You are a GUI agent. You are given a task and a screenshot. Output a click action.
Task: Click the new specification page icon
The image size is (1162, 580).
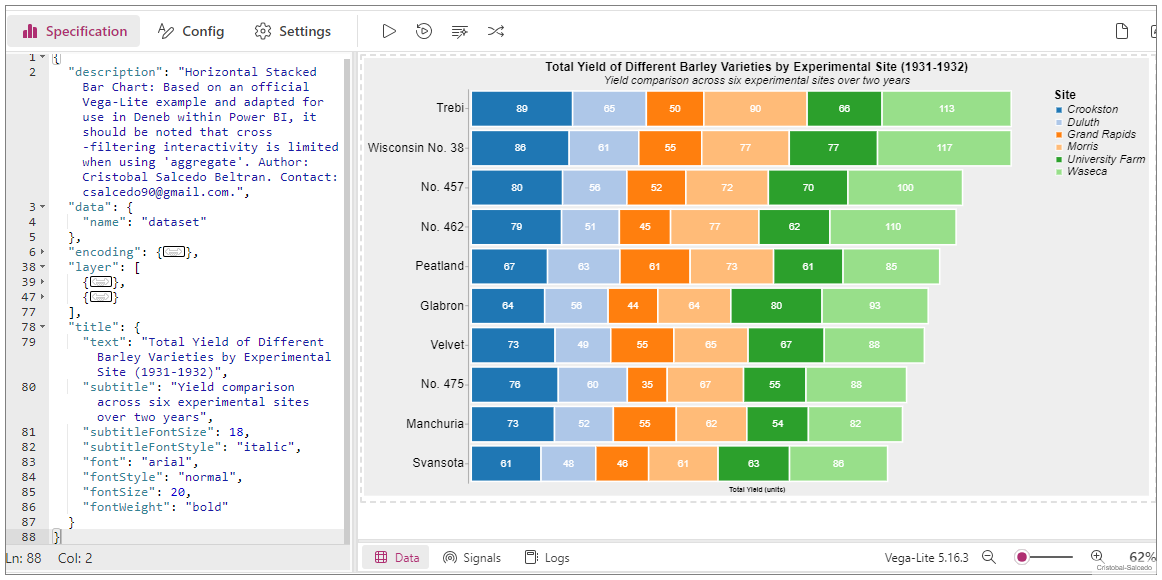[x=1122, y=31]
